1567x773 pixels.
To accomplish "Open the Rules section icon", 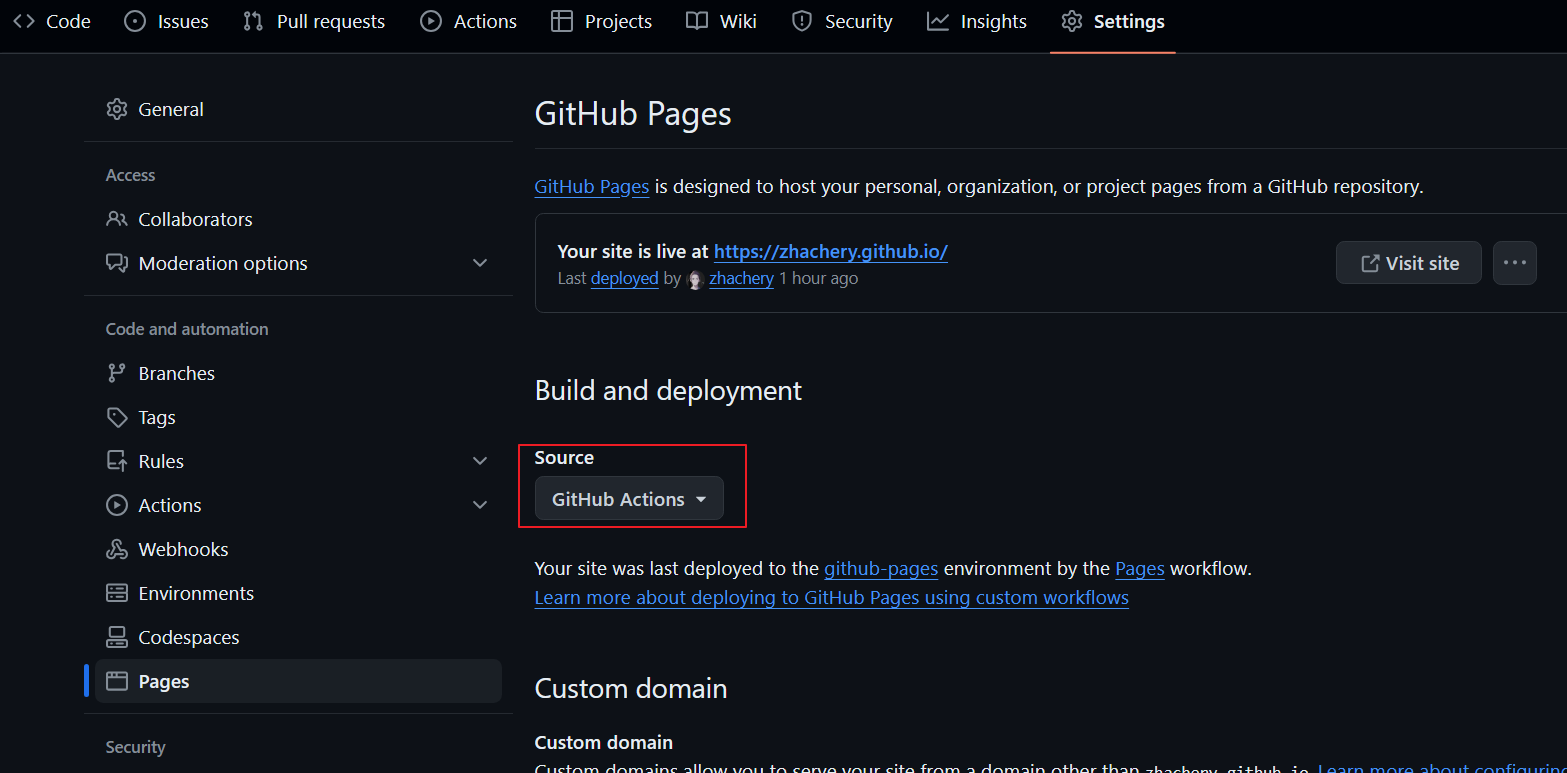I will point(118,460).
